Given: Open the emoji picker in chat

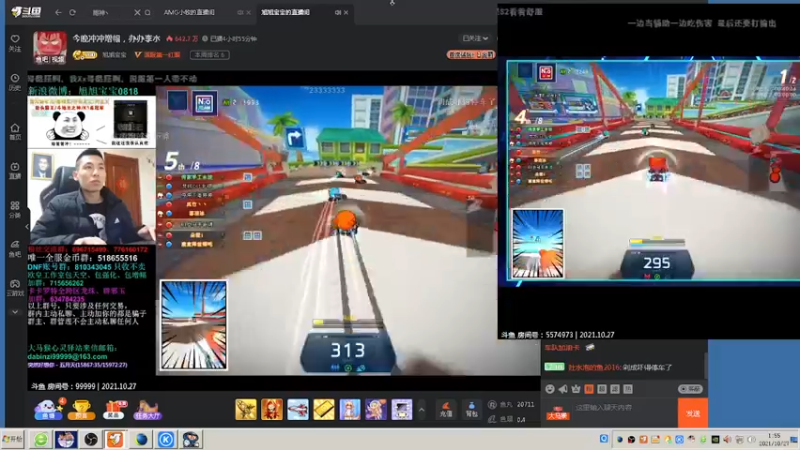Looking at the screenshot, I should pyautogui.click(x=550, y=389).
